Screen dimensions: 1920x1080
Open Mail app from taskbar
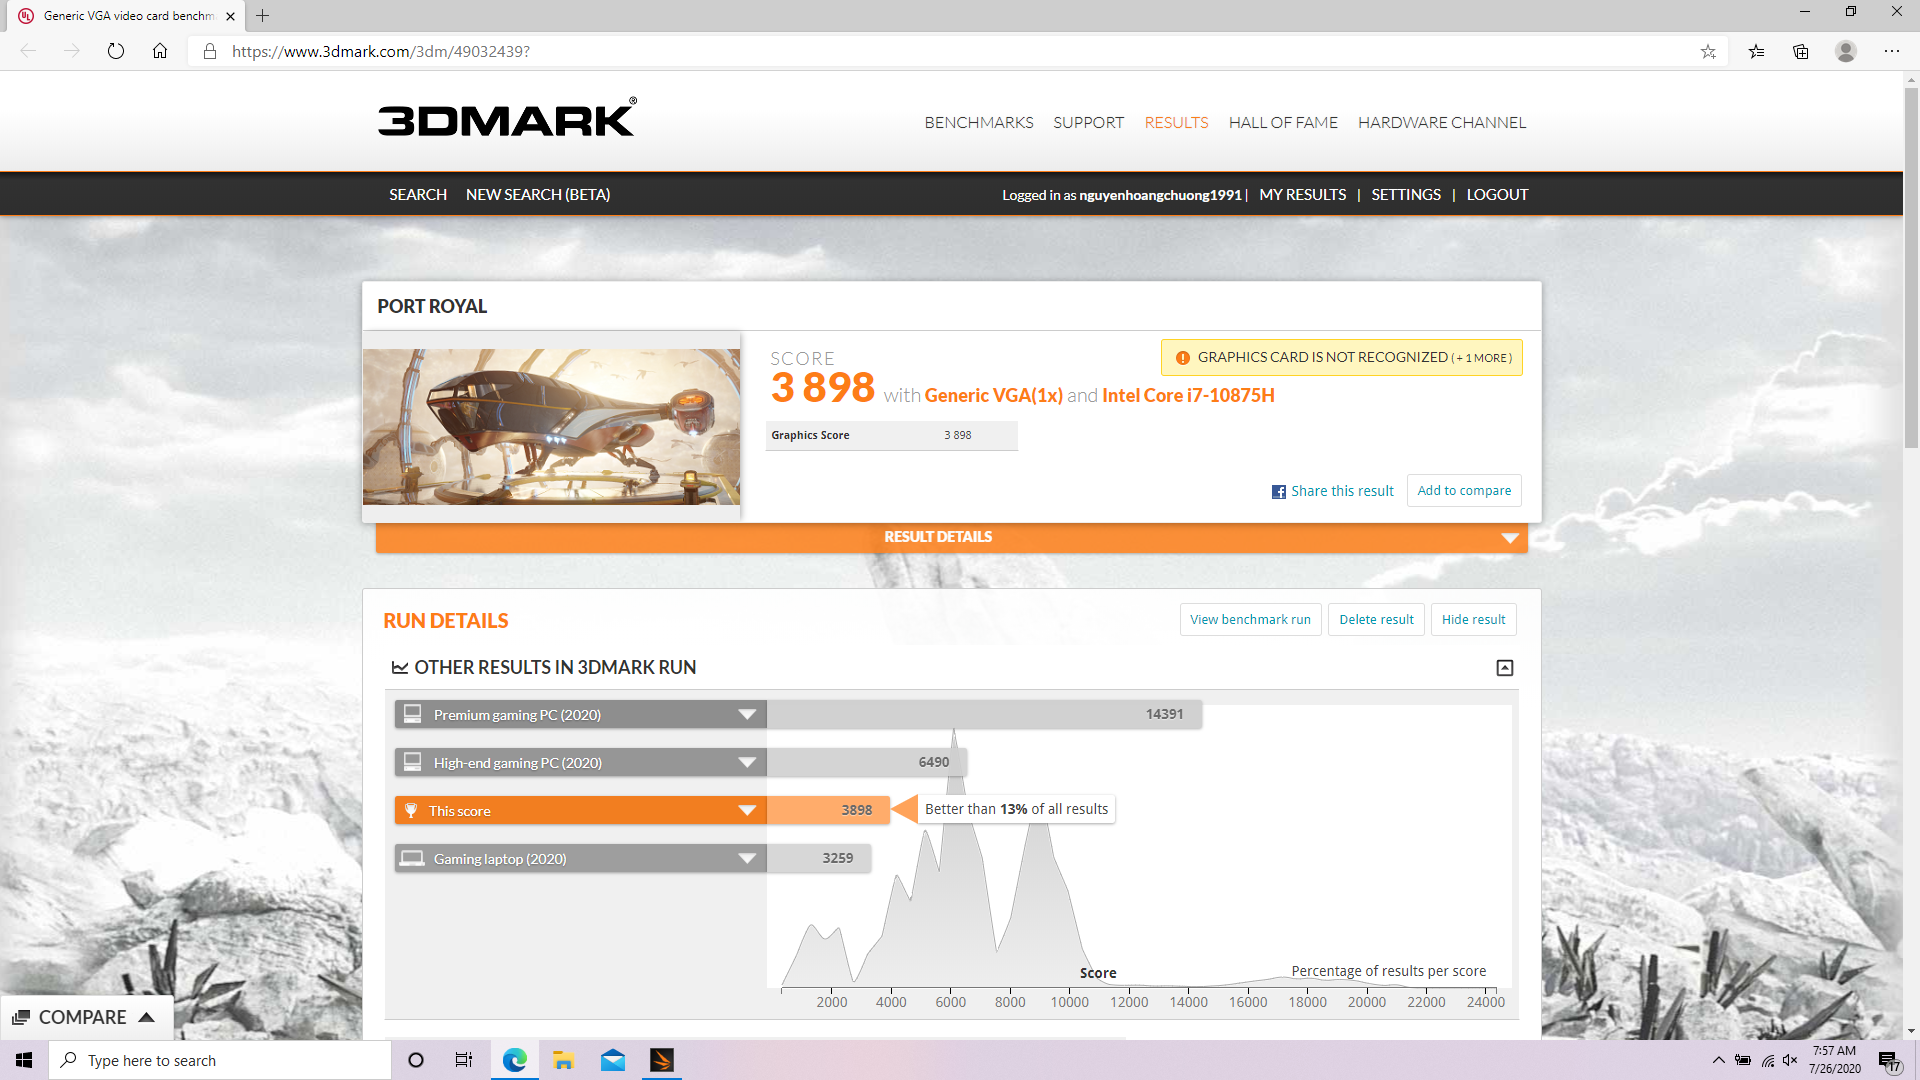pyautogui.click(x=613, y=1060)
